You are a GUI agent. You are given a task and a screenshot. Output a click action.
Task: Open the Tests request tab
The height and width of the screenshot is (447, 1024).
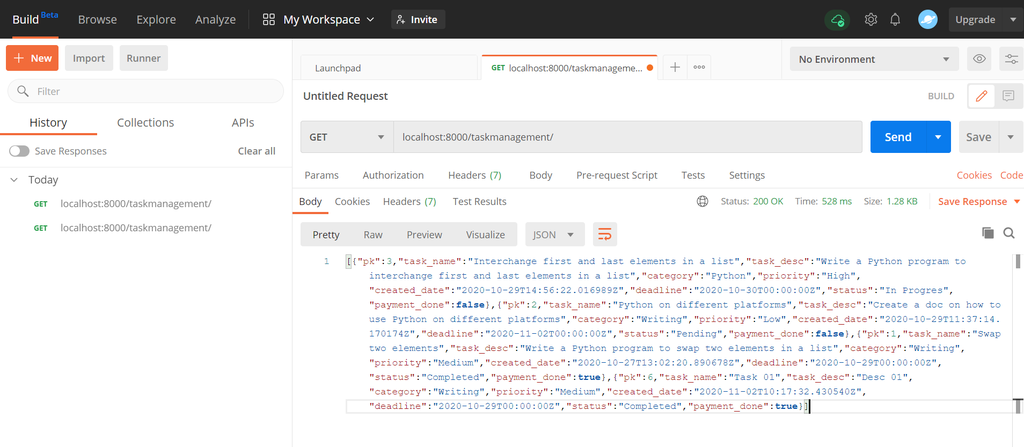tap(693, 175)
